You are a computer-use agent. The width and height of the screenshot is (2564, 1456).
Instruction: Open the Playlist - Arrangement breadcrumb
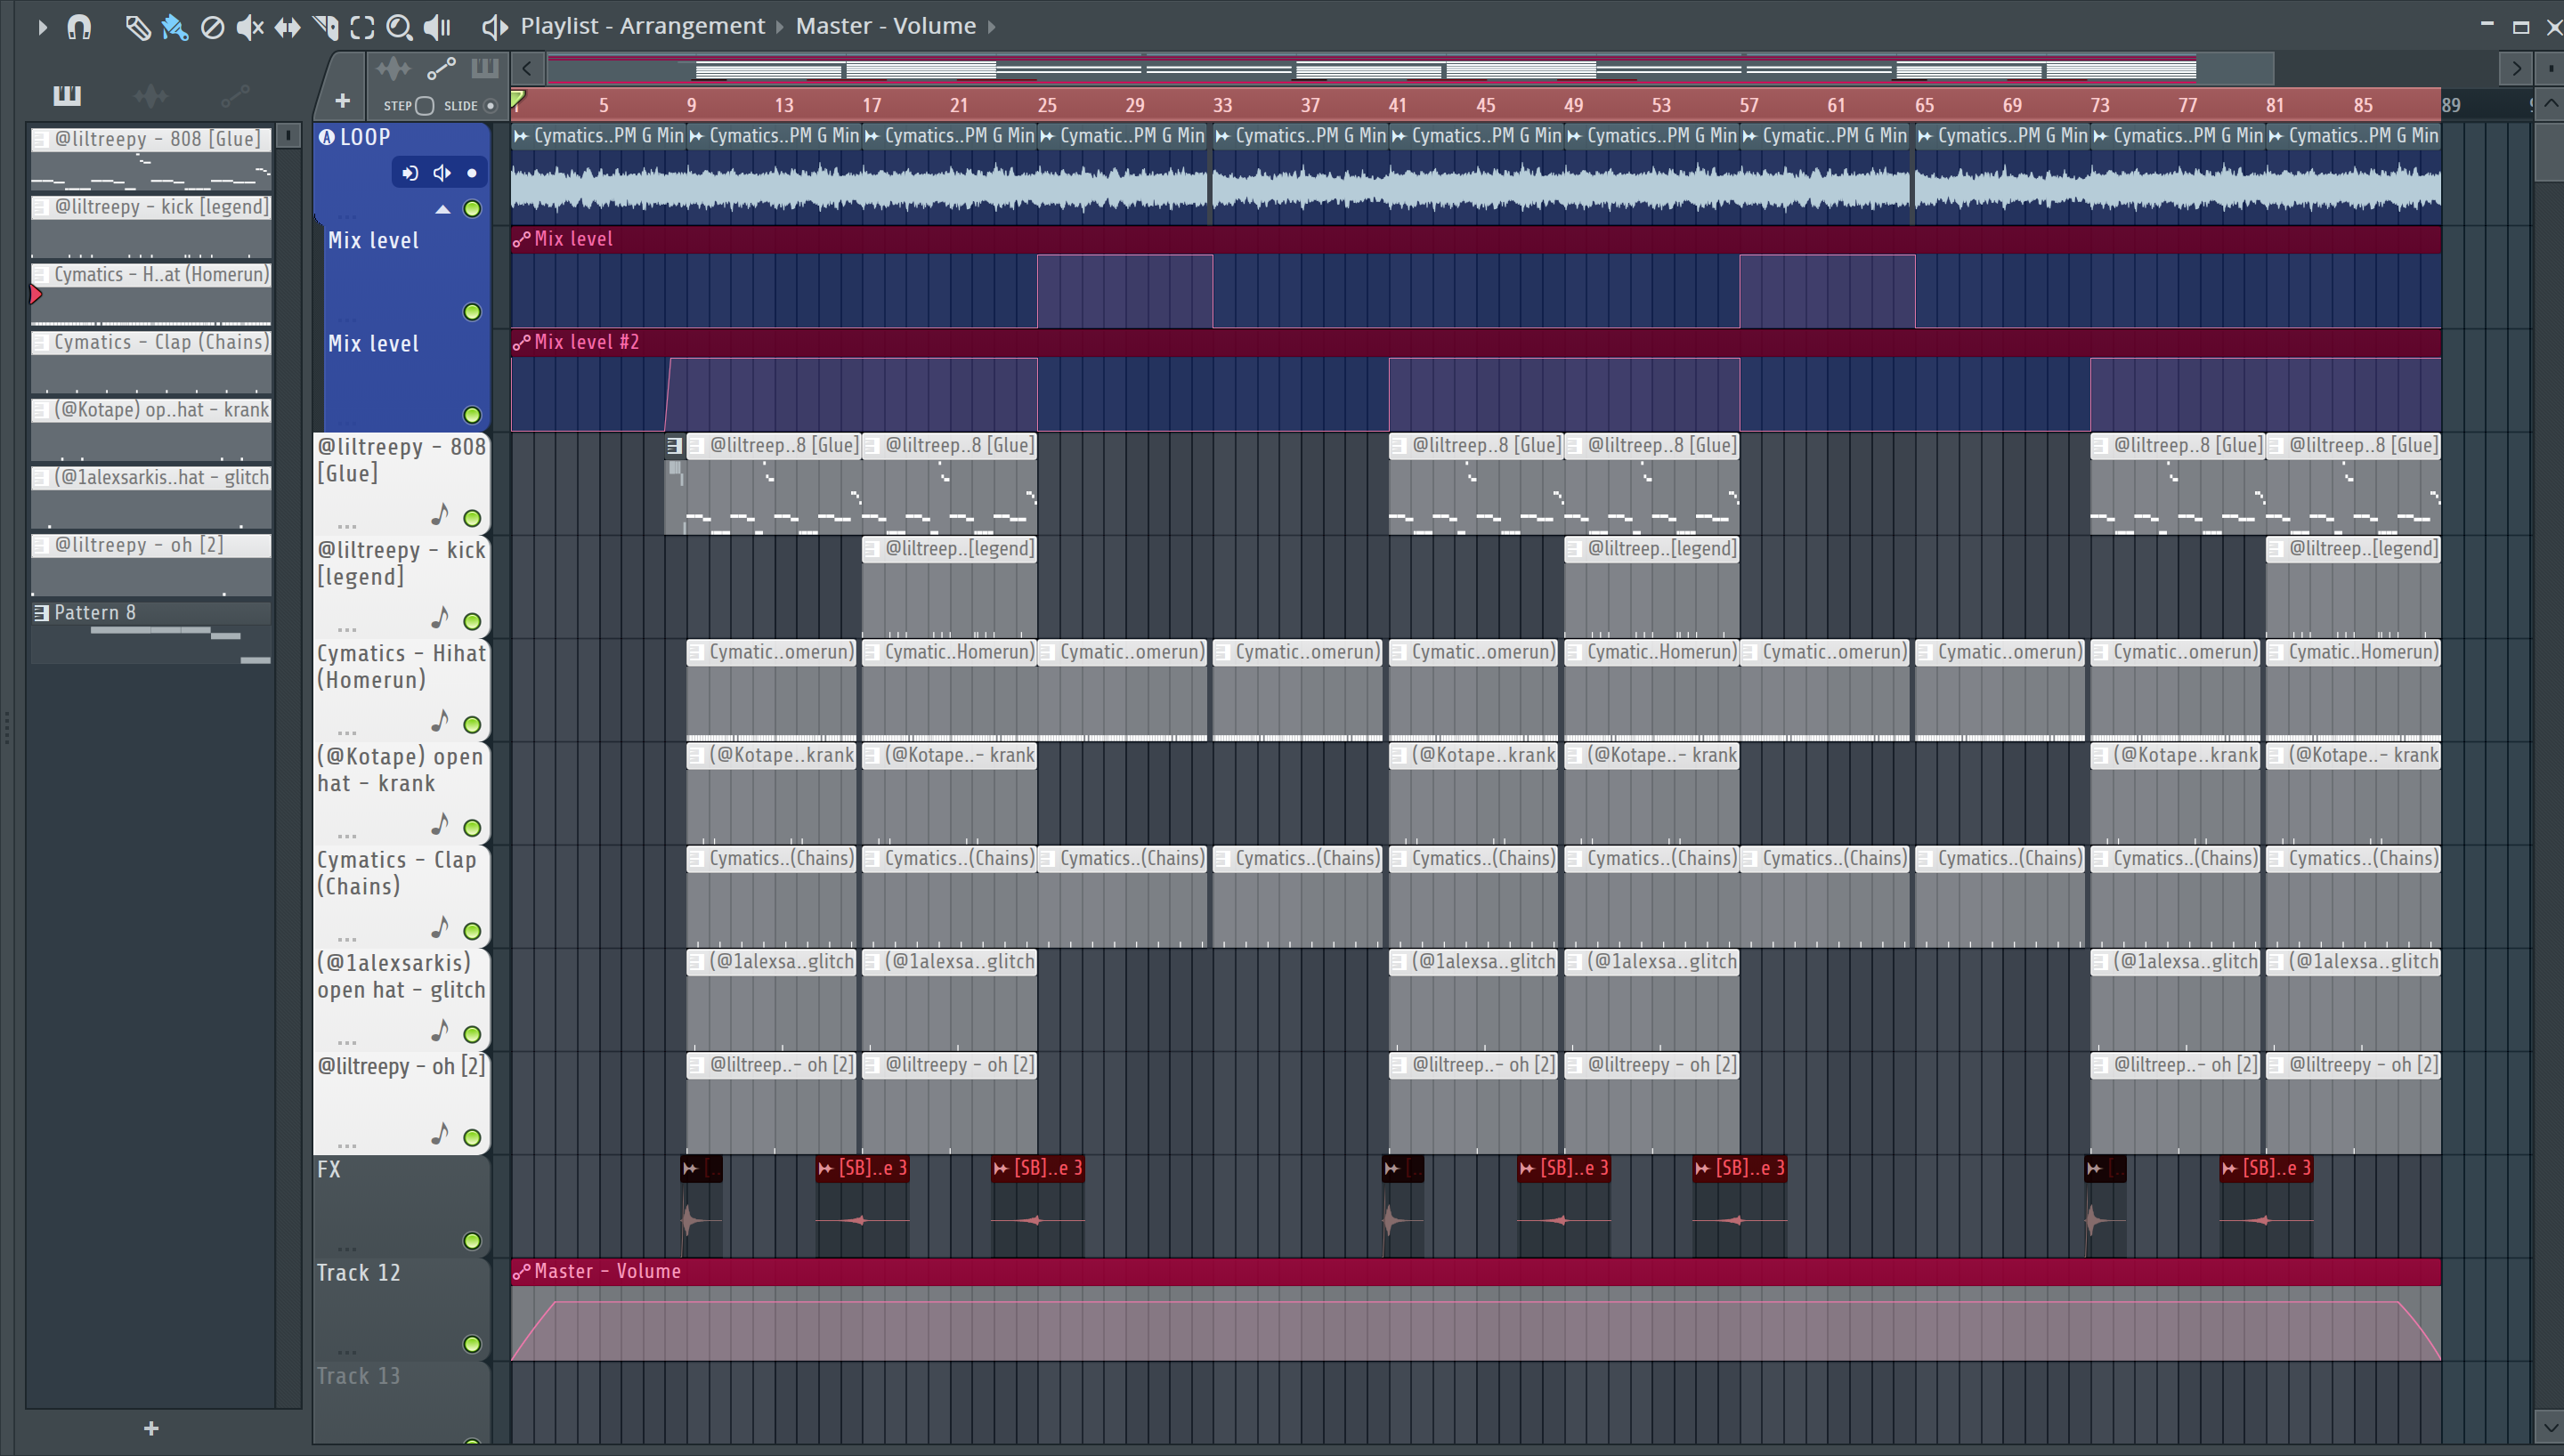[x=642, y=26]
